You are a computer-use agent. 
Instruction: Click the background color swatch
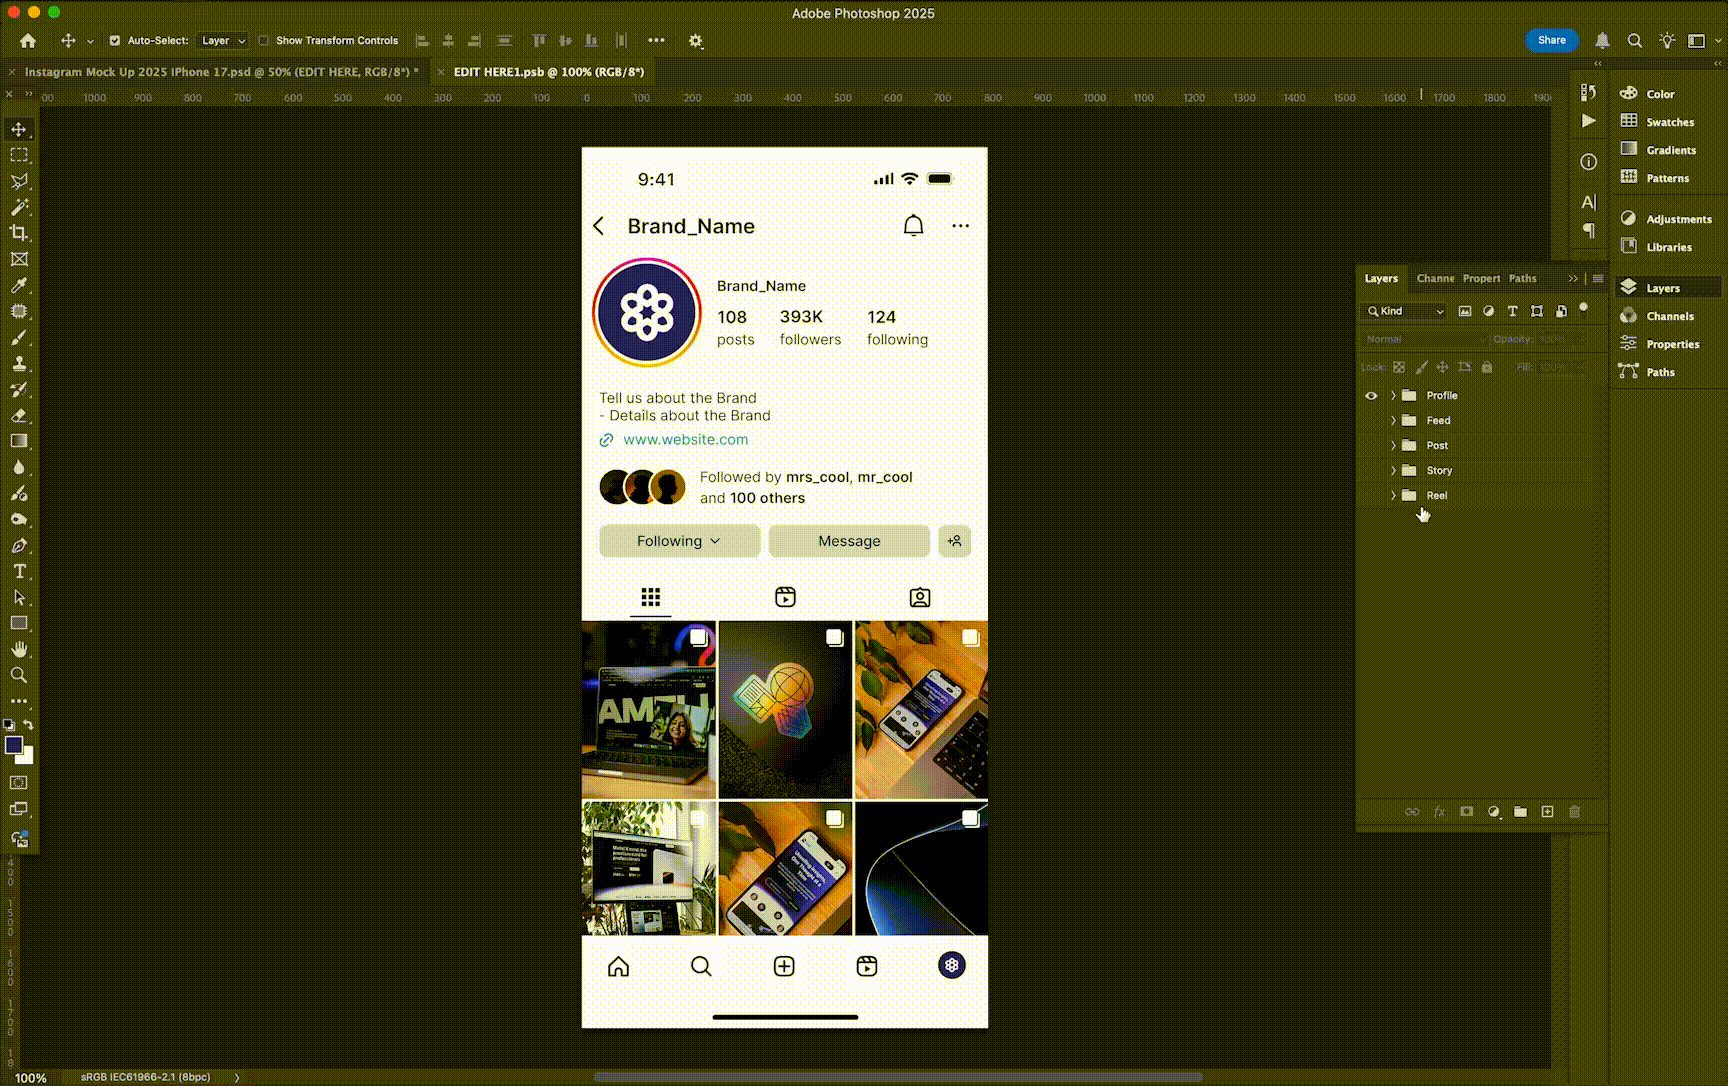[27, 757]
